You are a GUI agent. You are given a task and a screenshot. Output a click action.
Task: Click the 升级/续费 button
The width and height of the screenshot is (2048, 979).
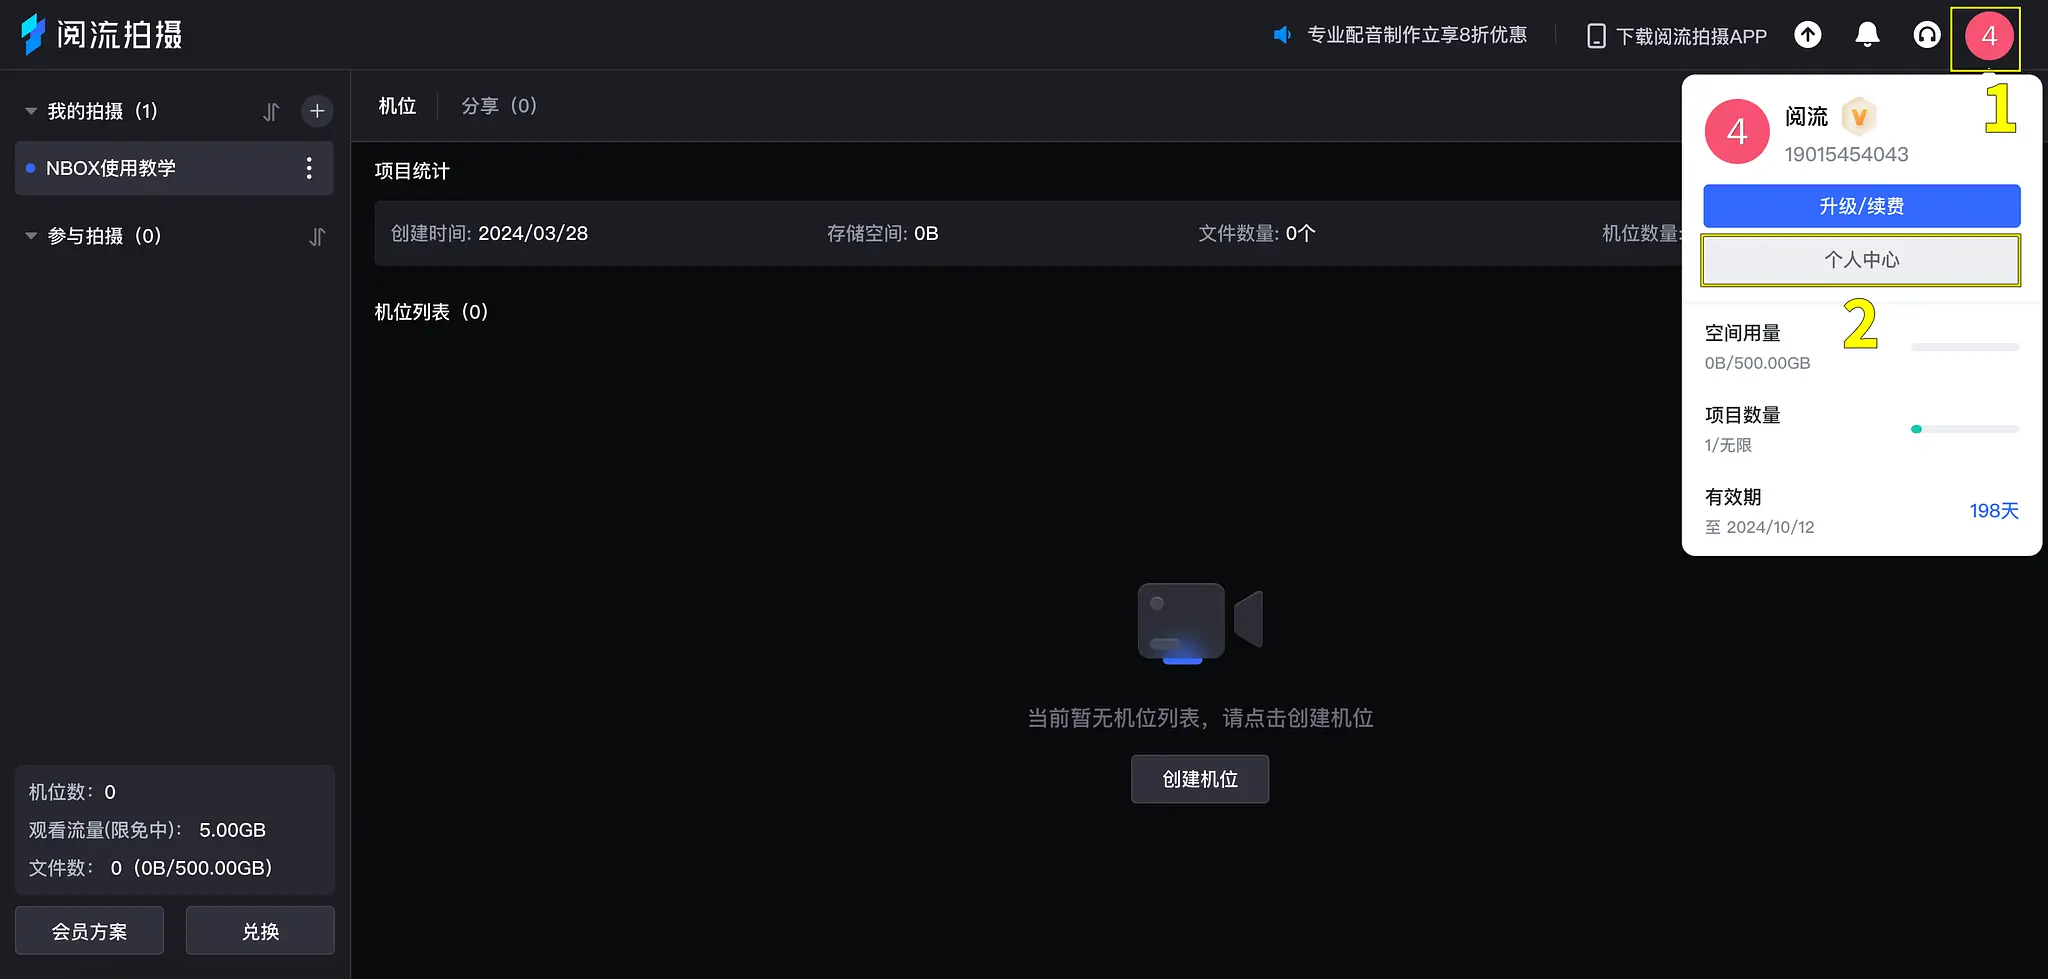point(1862,206)
